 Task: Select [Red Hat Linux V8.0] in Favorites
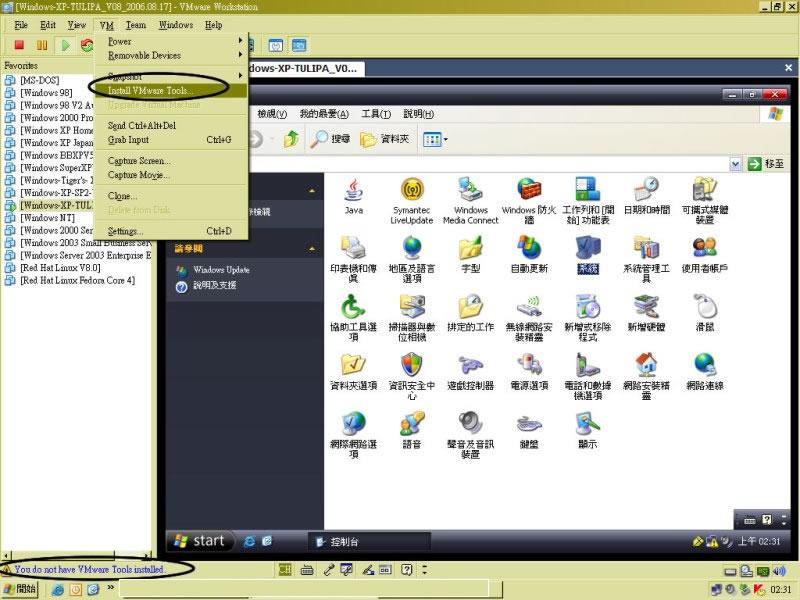(60, 268)
